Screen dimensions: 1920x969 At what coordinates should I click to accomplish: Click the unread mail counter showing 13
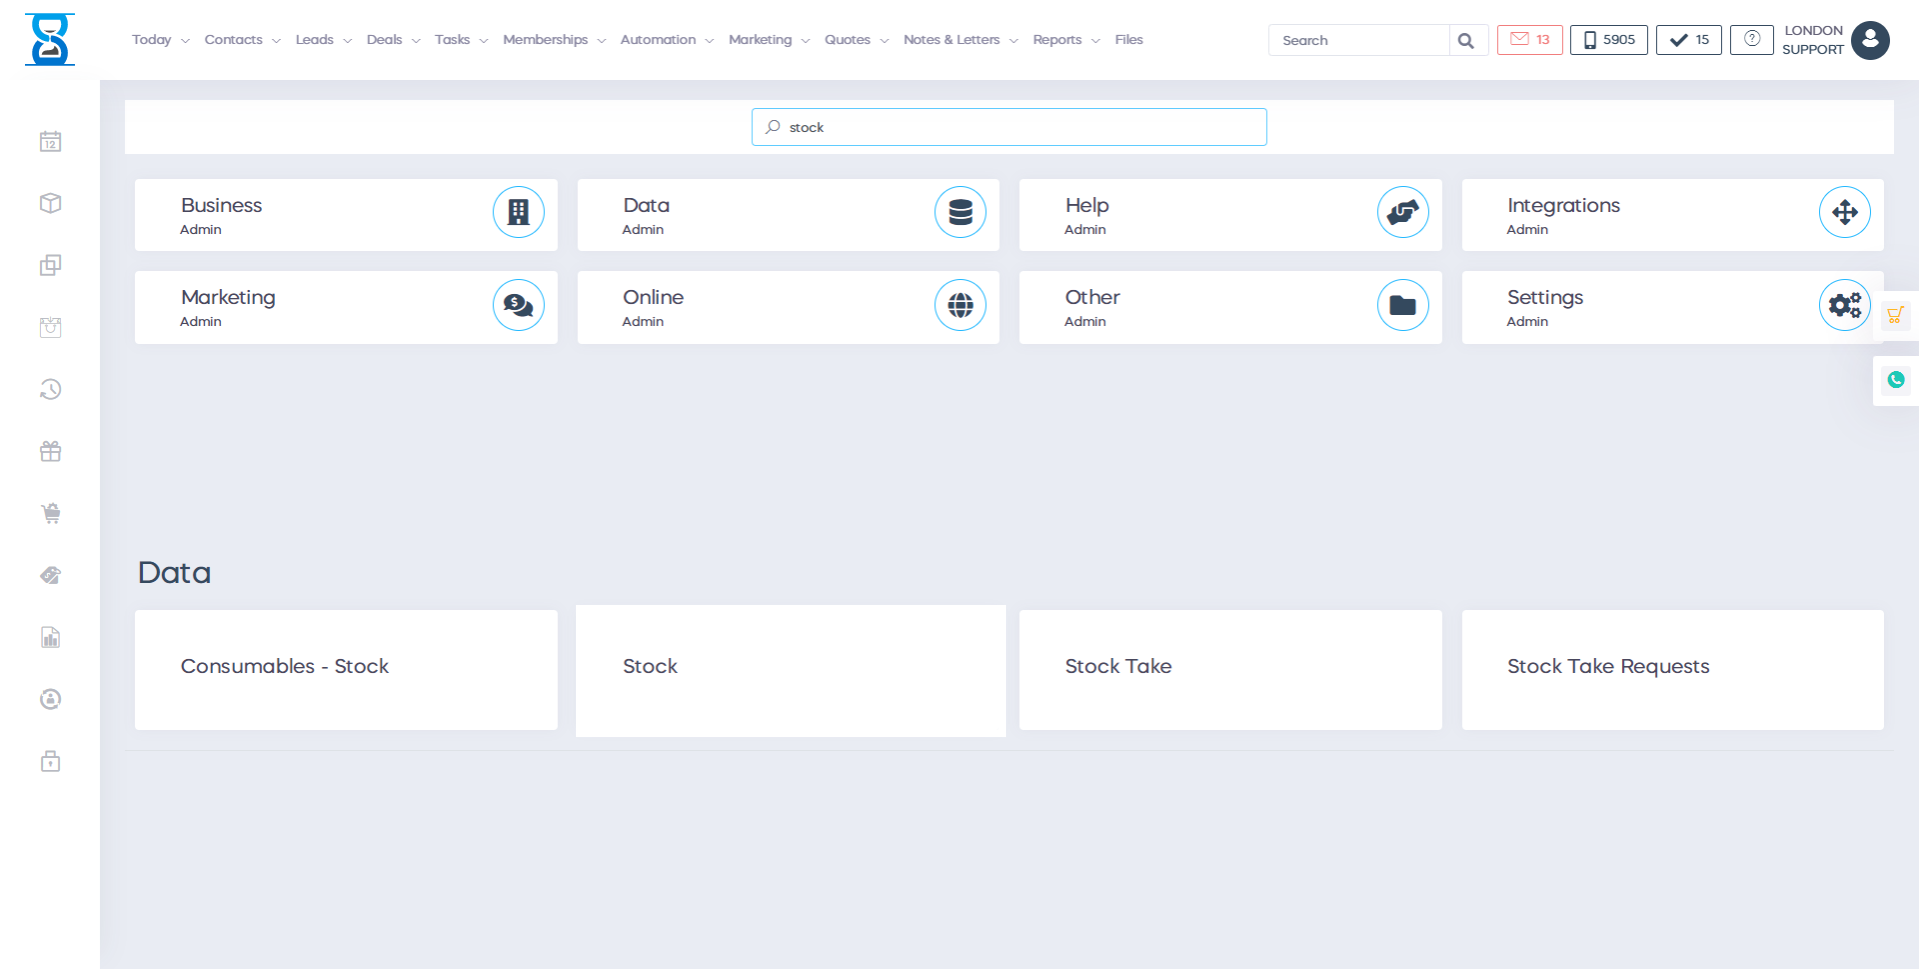tap(1529, 40)
